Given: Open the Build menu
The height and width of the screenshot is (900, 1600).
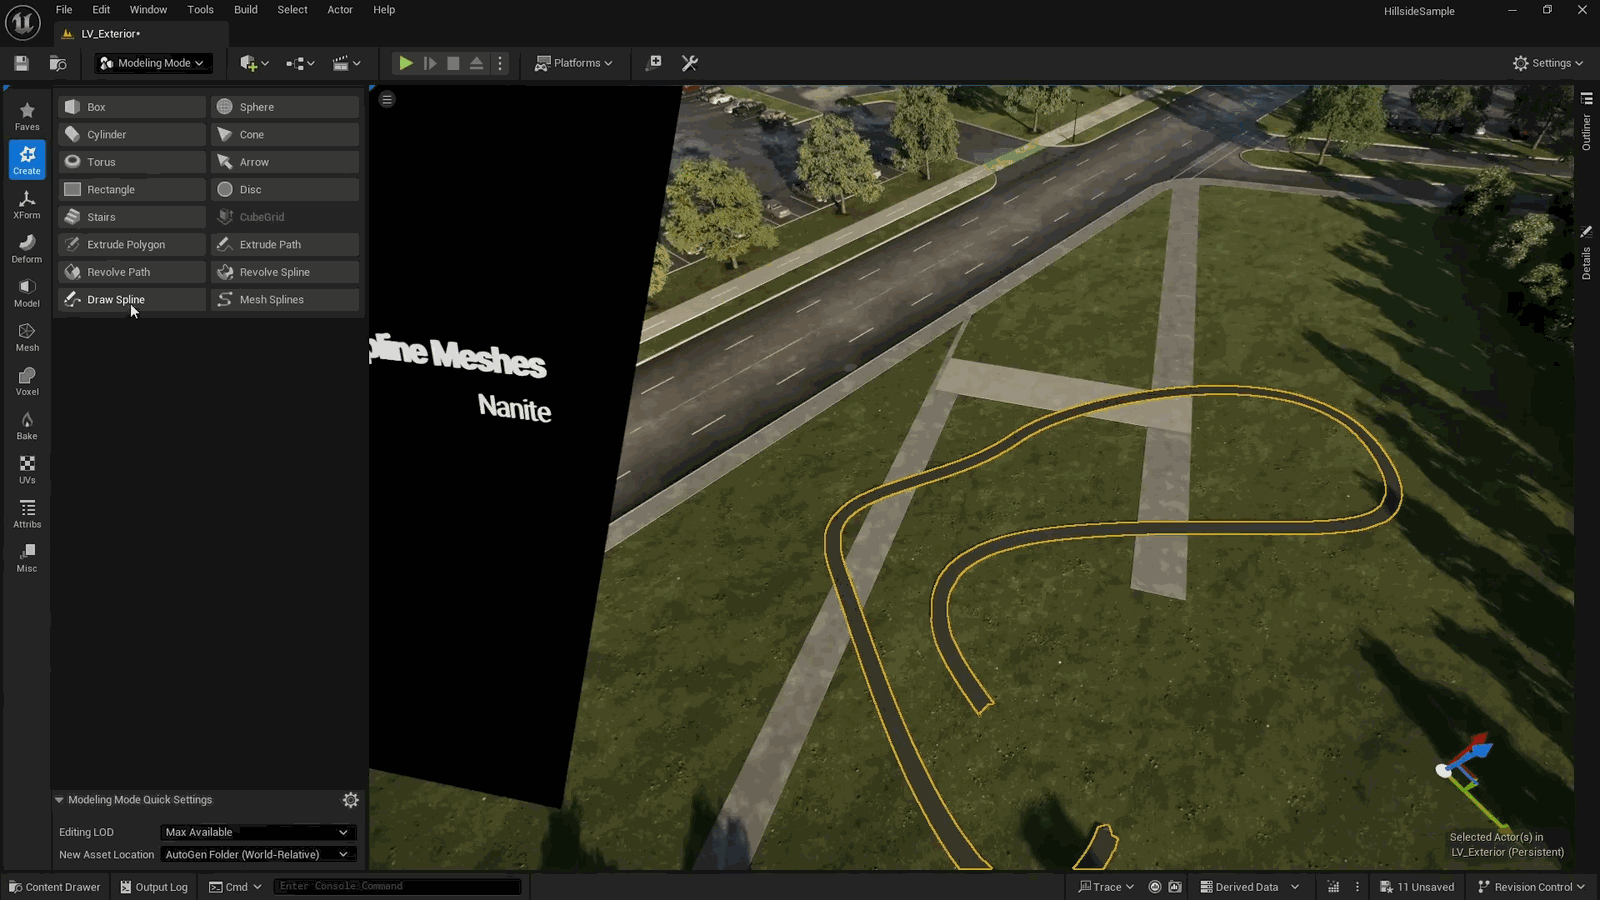Looking at the screenshot, I should tap(246, 10).
